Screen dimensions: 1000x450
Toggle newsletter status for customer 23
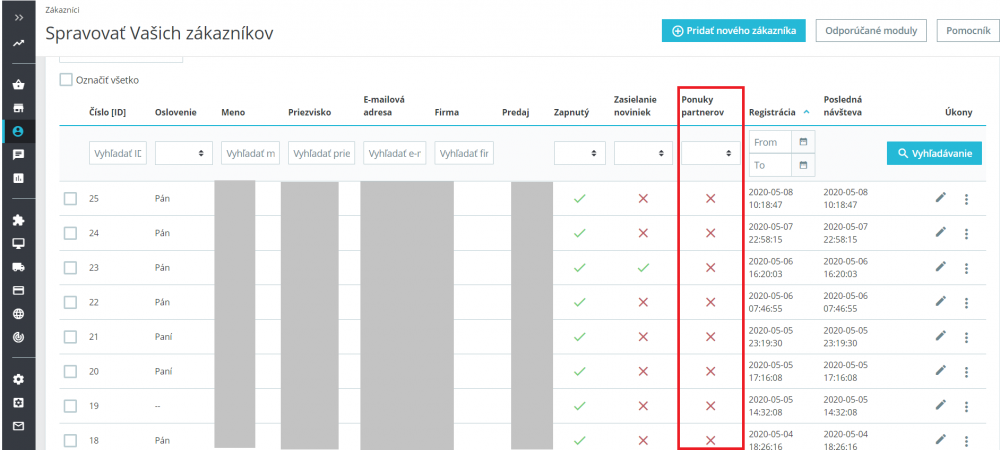pyautogui.click(x=643, y=268)
